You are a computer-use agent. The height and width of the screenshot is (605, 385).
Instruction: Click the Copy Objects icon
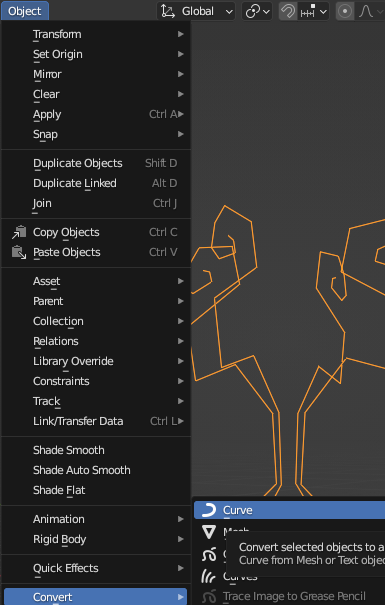coord(19,232)
